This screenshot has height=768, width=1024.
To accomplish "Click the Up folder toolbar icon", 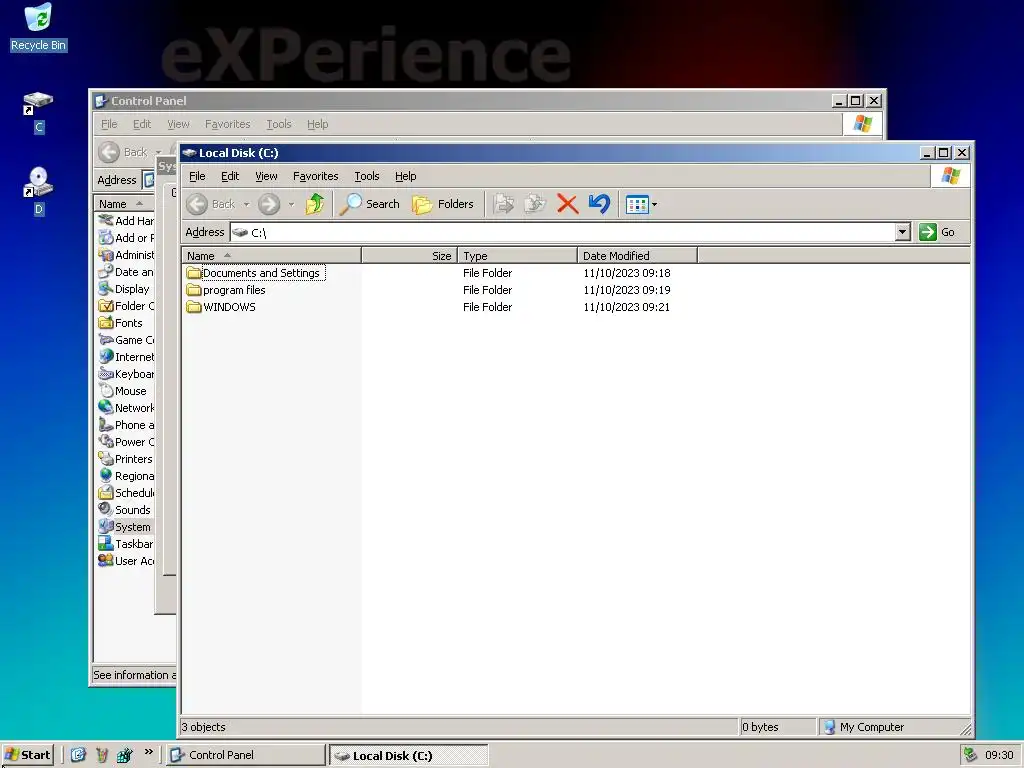I will (315, 204).
